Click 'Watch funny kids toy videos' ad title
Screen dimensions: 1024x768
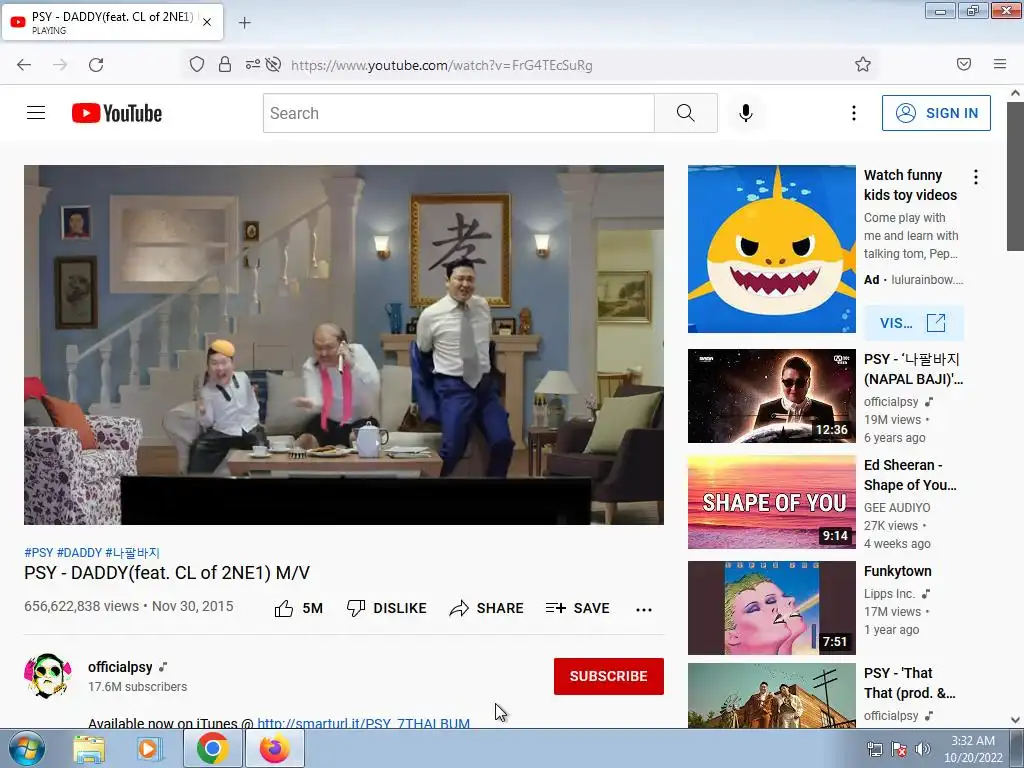click(x=910, y=185)
